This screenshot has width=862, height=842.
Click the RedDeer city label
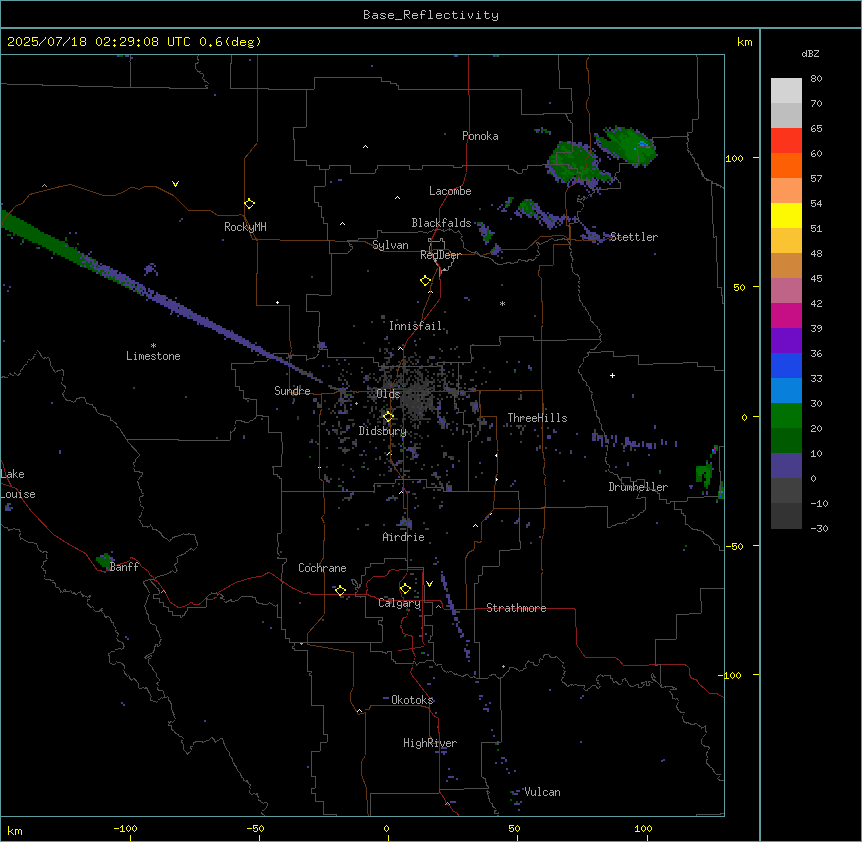coord(440,255)
